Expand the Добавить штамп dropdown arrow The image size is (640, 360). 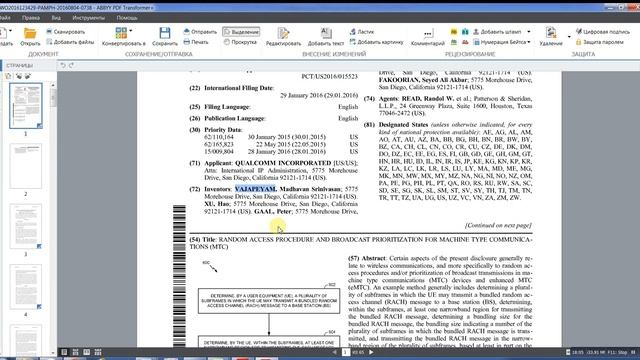point(529,31)
